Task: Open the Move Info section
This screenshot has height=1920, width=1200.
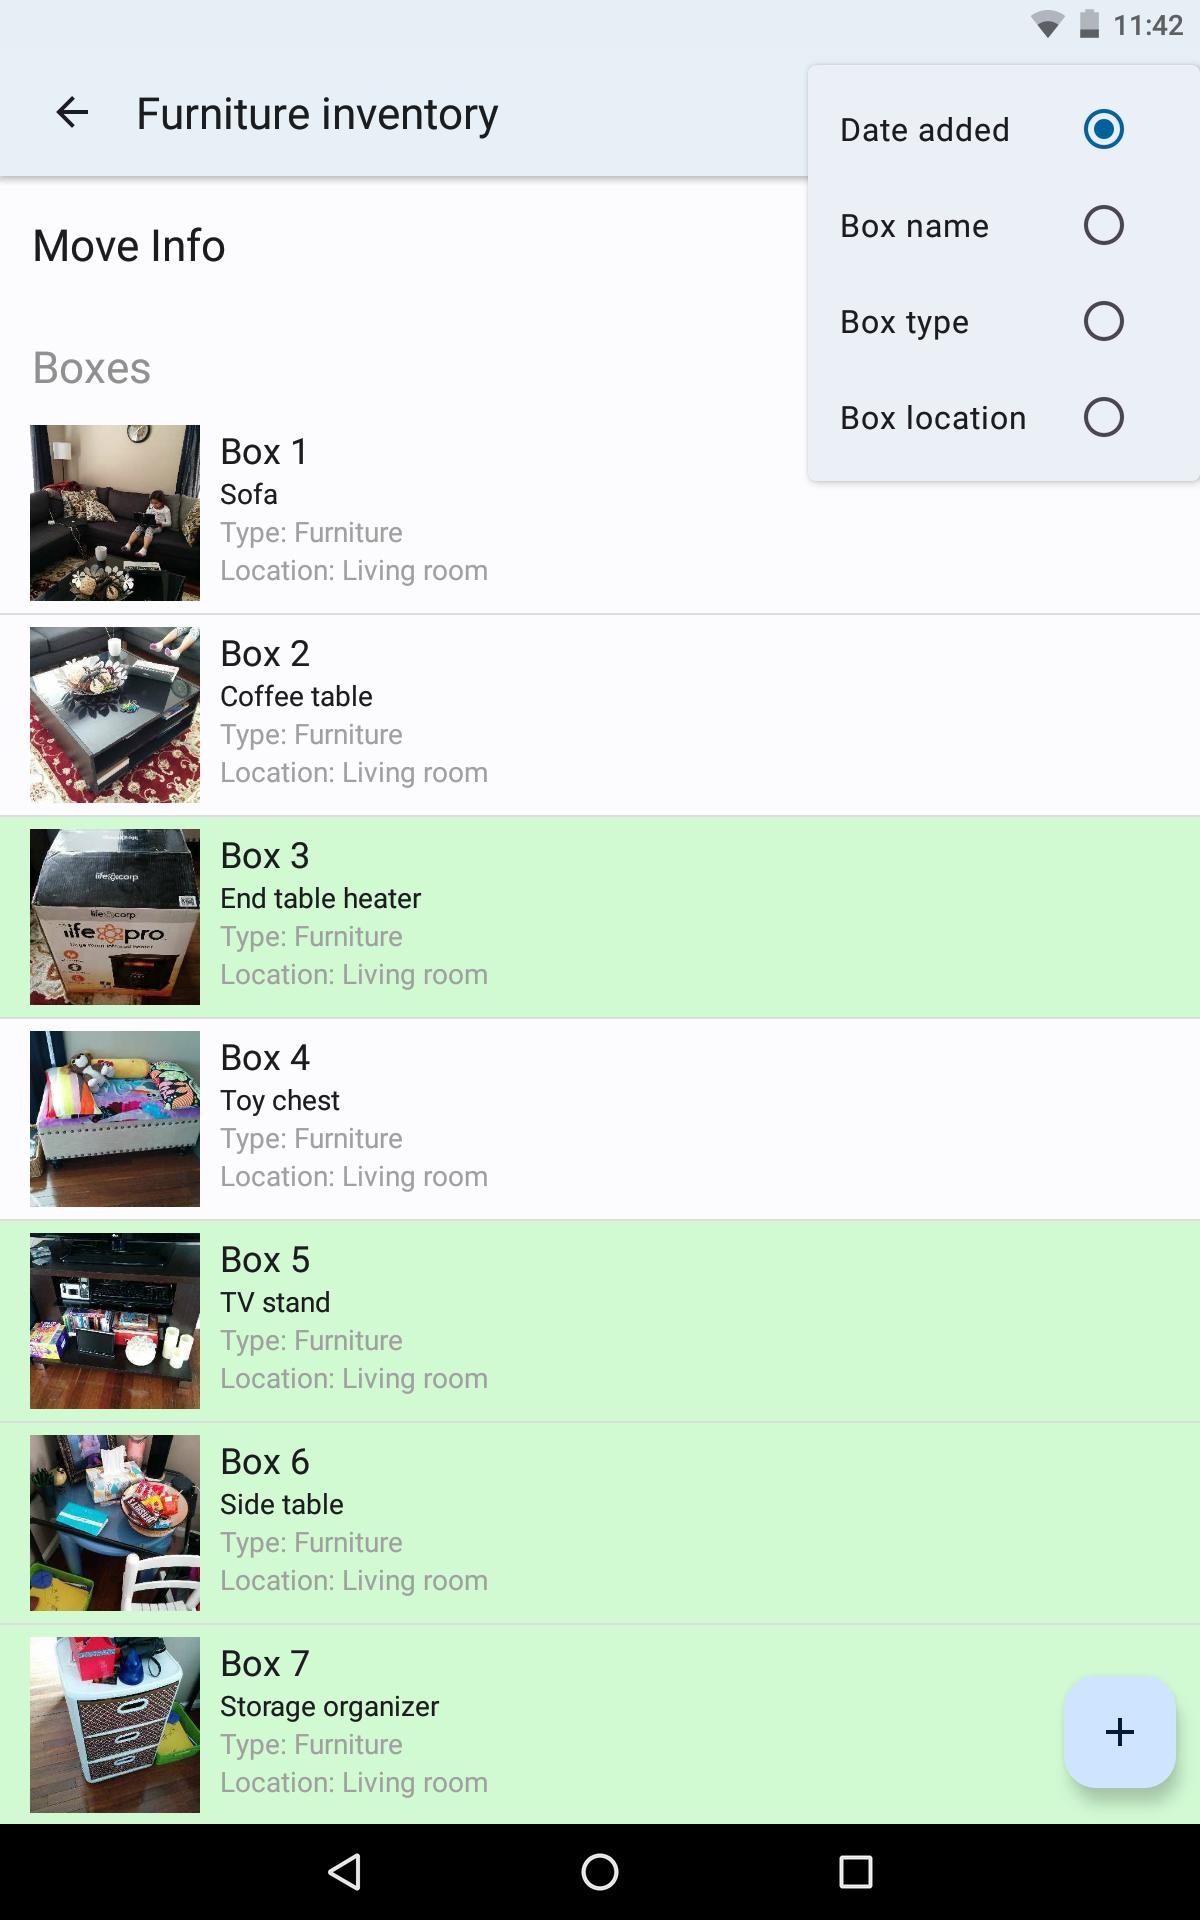Action: (x=129, y=246)
